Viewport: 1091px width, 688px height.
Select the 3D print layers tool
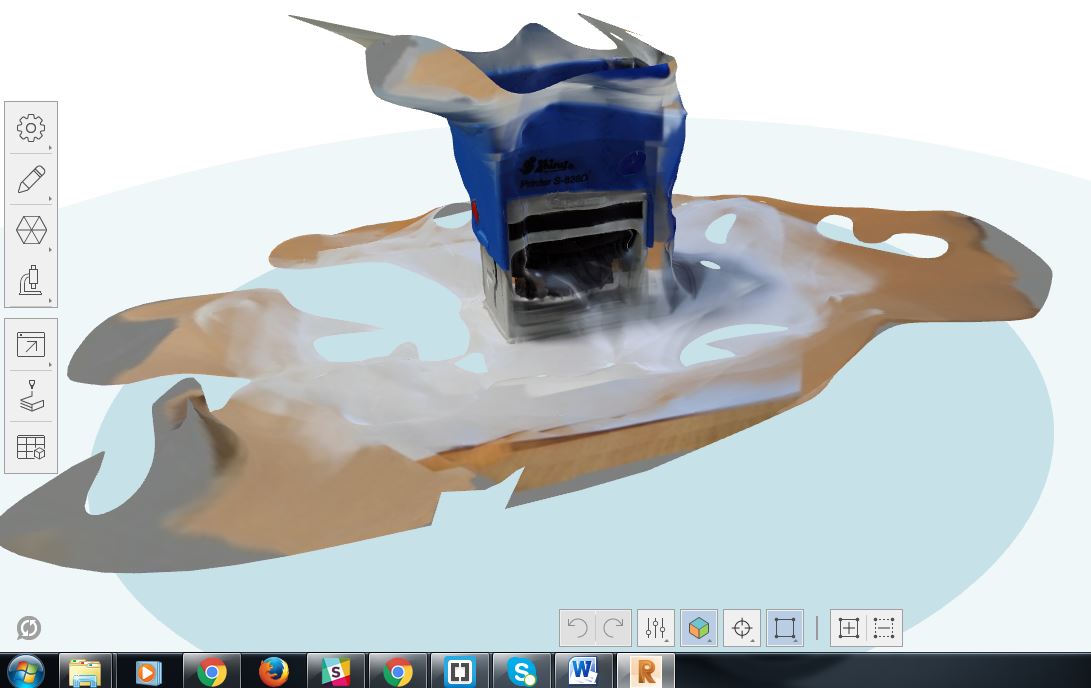click(x=31, y=396)
